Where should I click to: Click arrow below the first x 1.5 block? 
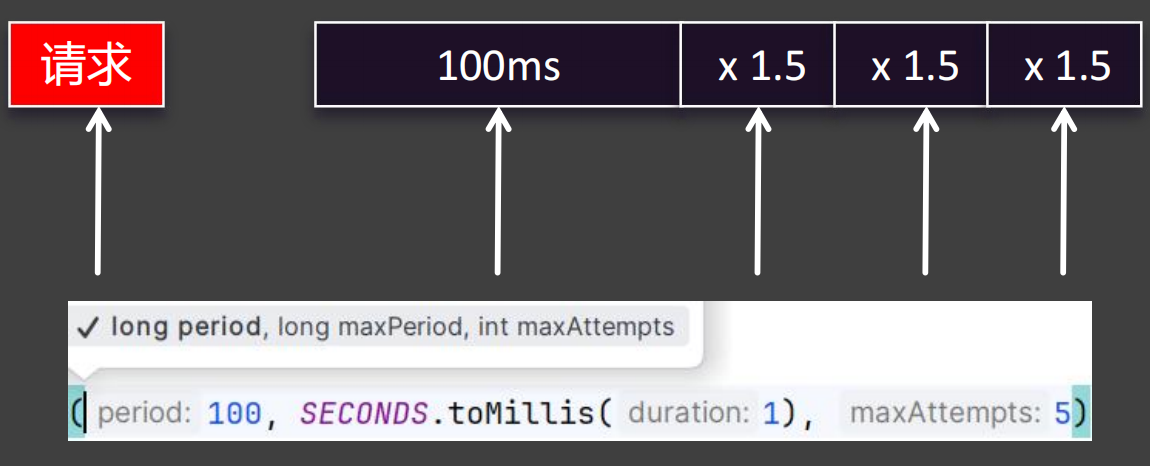tap(758, 192)
